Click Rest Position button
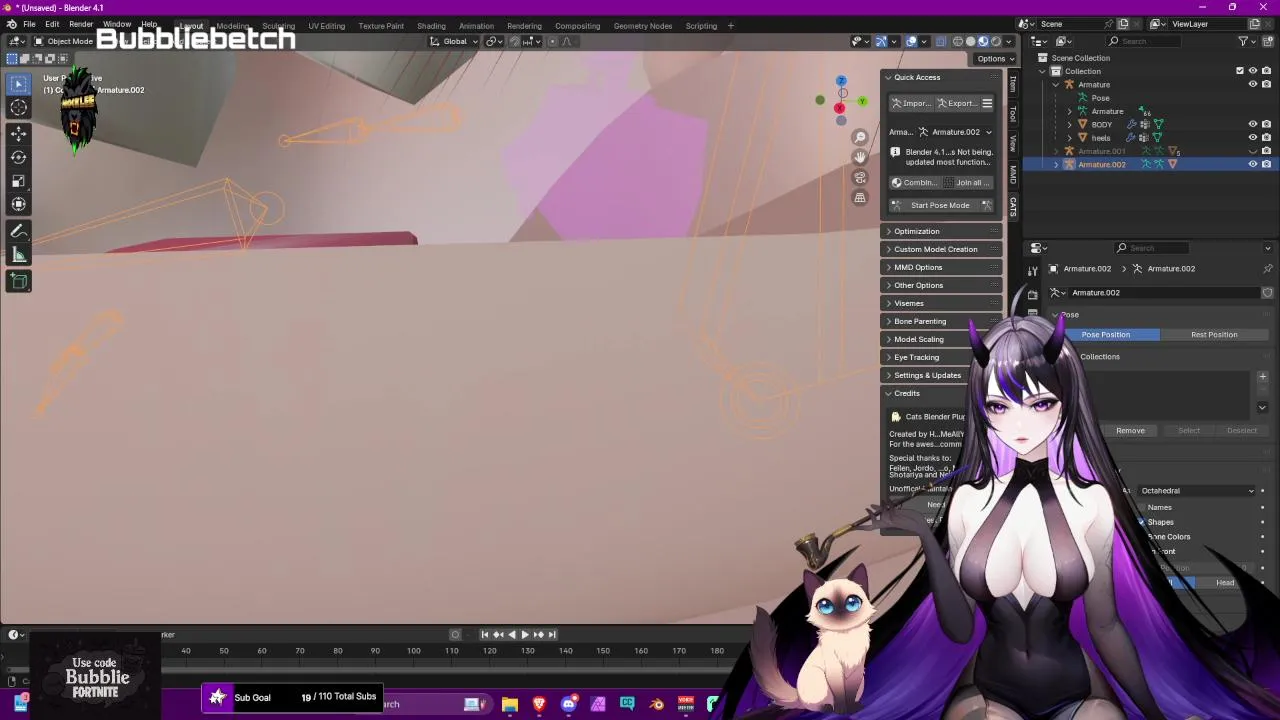The image size is (1280, 720). 1214,334
